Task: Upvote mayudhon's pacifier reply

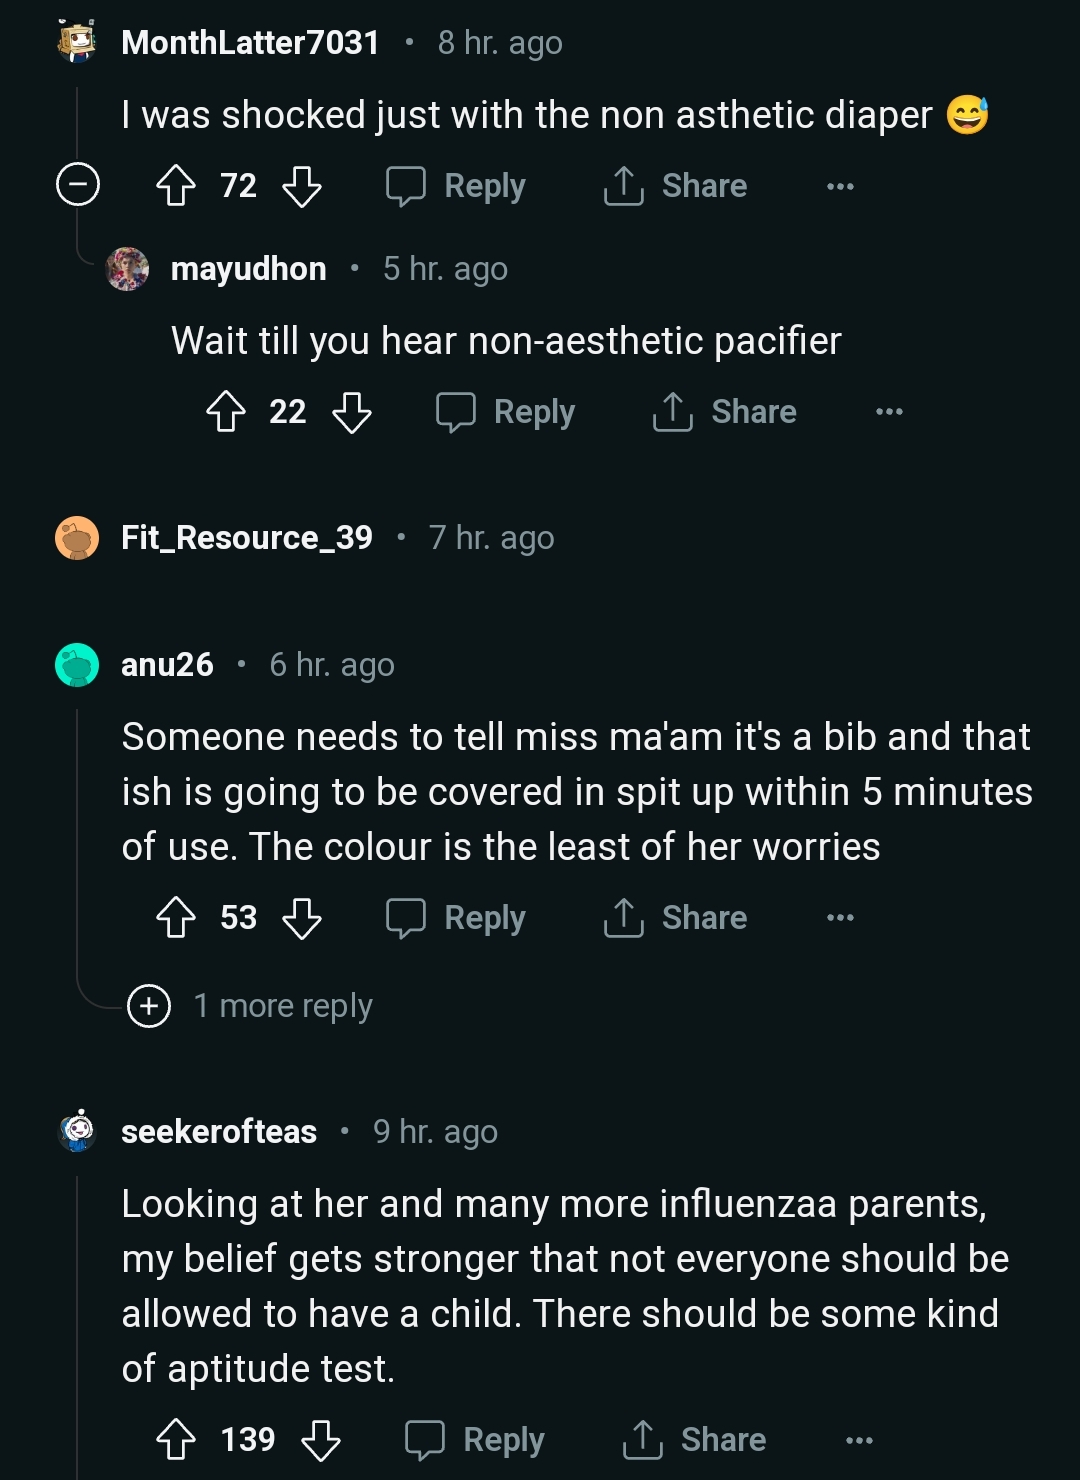Action: (x=226, y=412)
